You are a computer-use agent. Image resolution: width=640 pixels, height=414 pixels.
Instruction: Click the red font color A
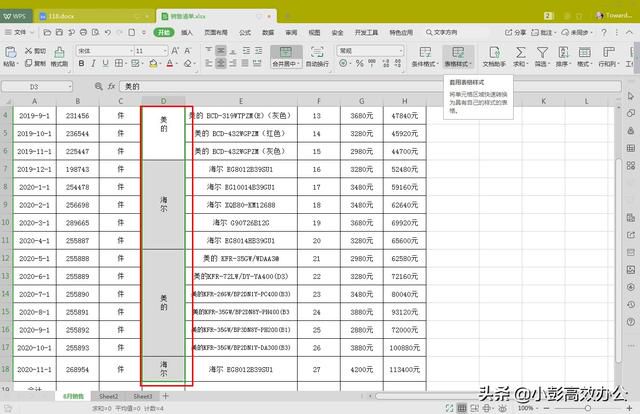tap(170, 63)
